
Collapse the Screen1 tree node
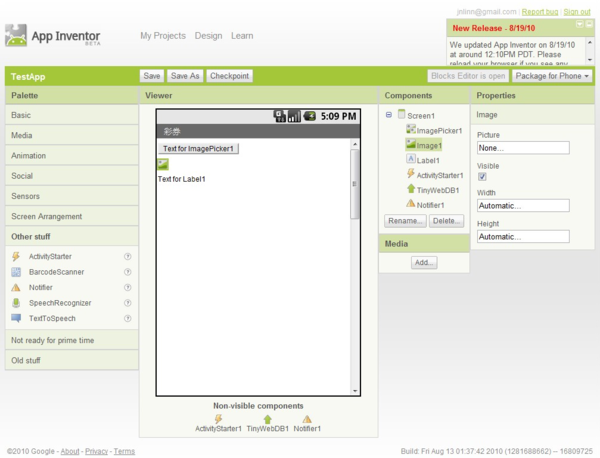pos(388,115)
